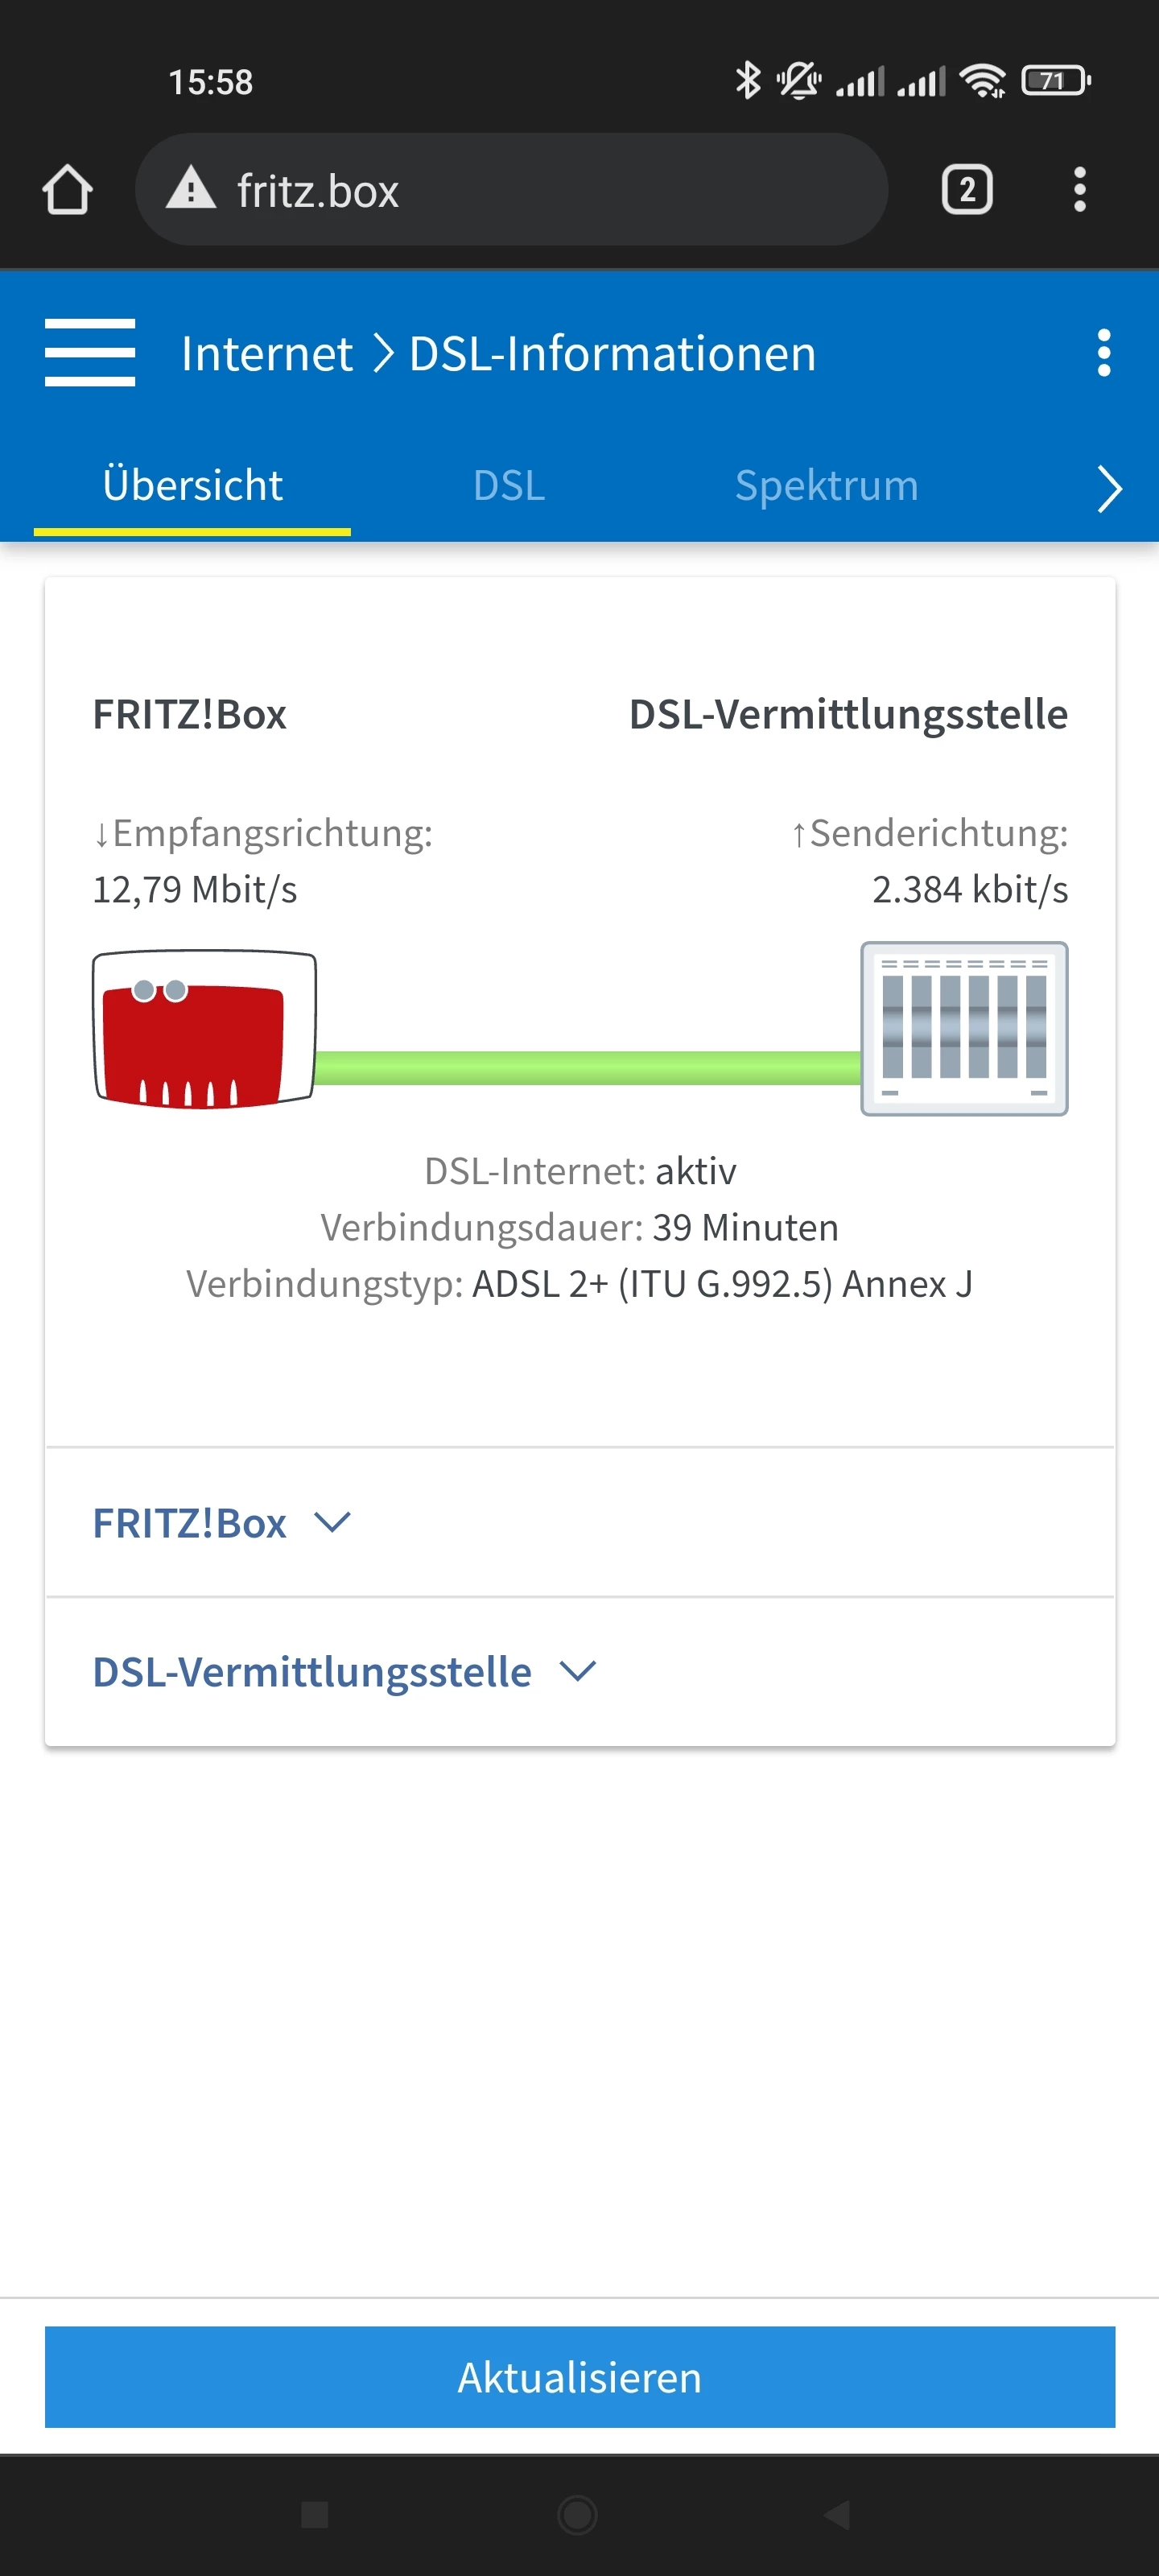Tap the DSL exchange rack image
The width and height of the screenshot is (1159, 2576).
(964, 1028)
